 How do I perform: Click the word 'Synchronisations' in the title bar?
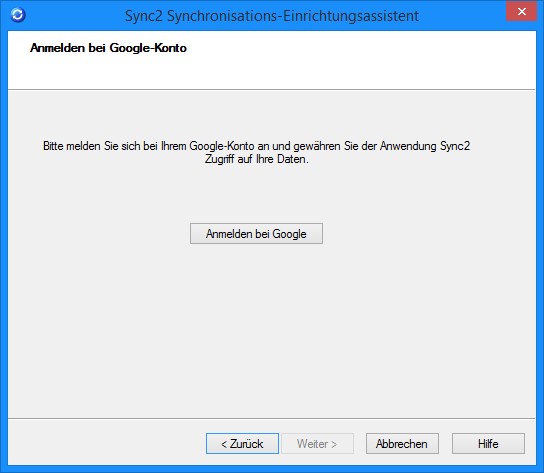click(224, 16)
